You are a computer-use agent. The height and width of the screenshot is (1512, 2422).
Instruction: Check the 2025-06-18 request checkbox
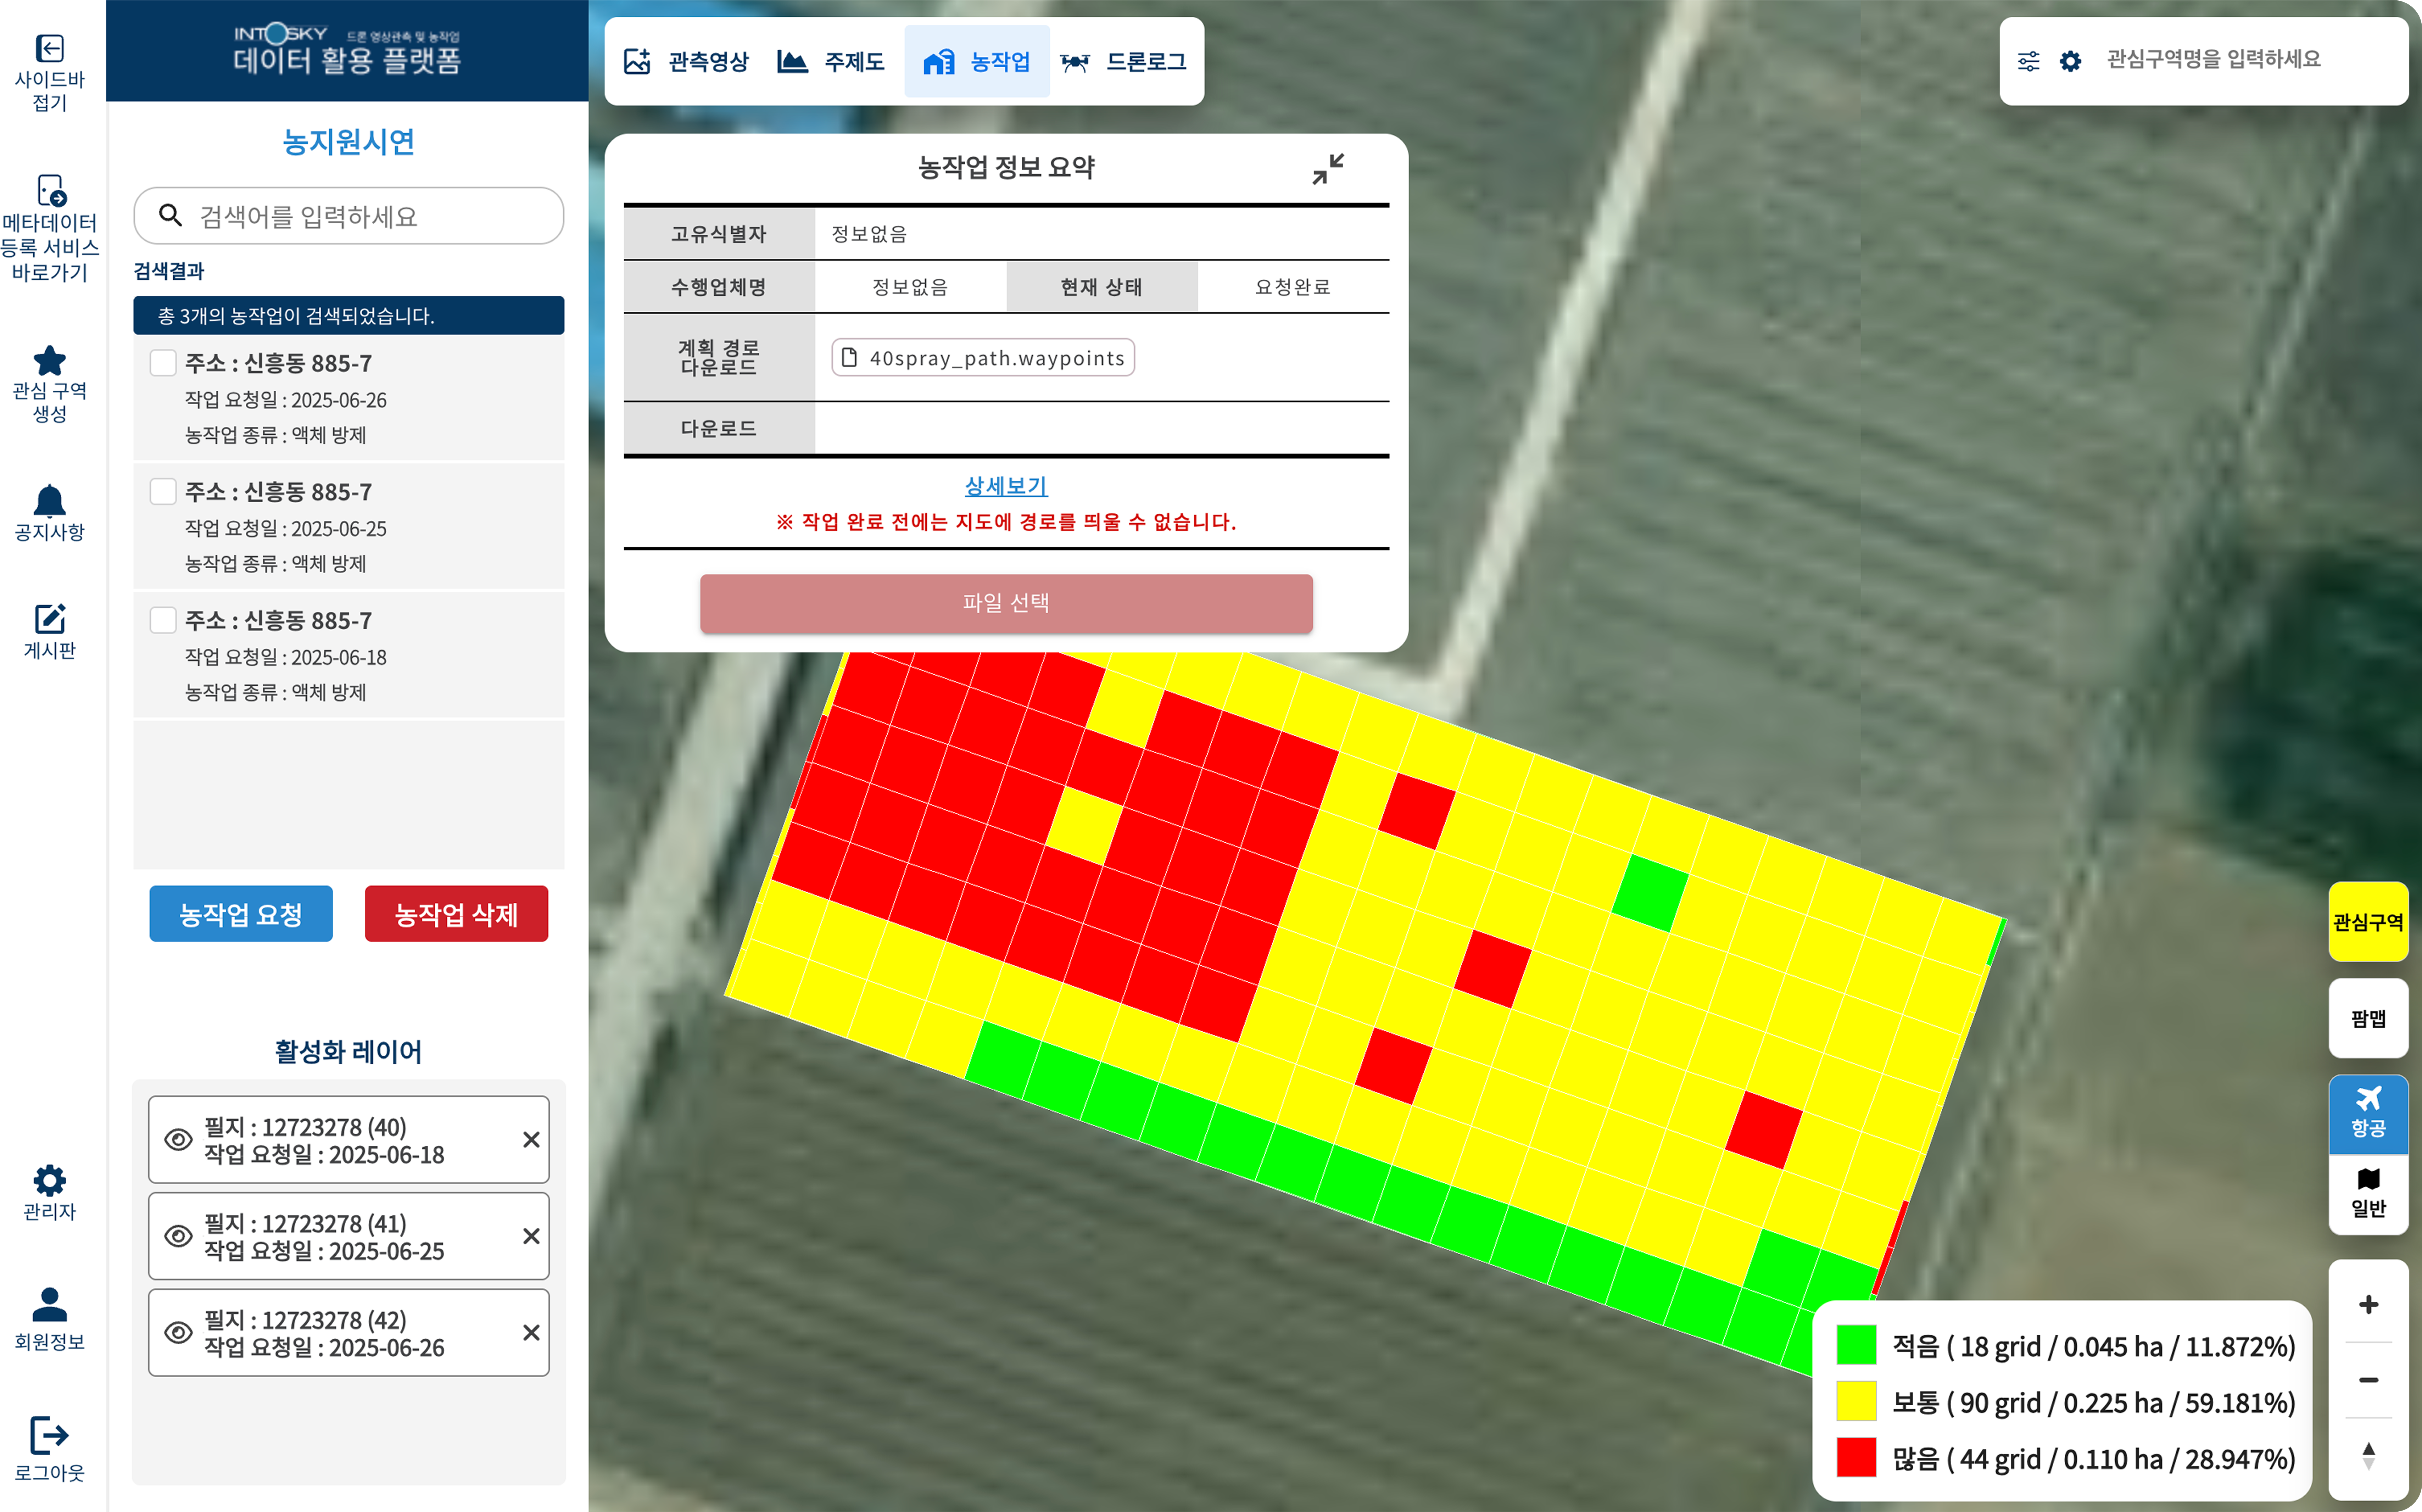pos(163,620)
